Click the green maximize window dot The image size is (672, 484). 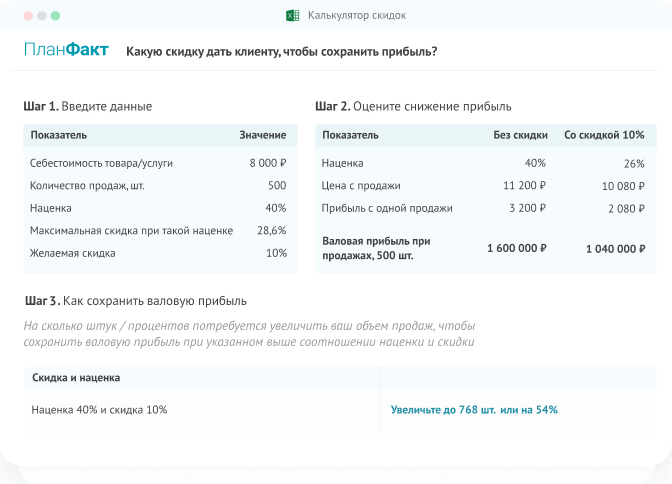[x=54, y=17]
